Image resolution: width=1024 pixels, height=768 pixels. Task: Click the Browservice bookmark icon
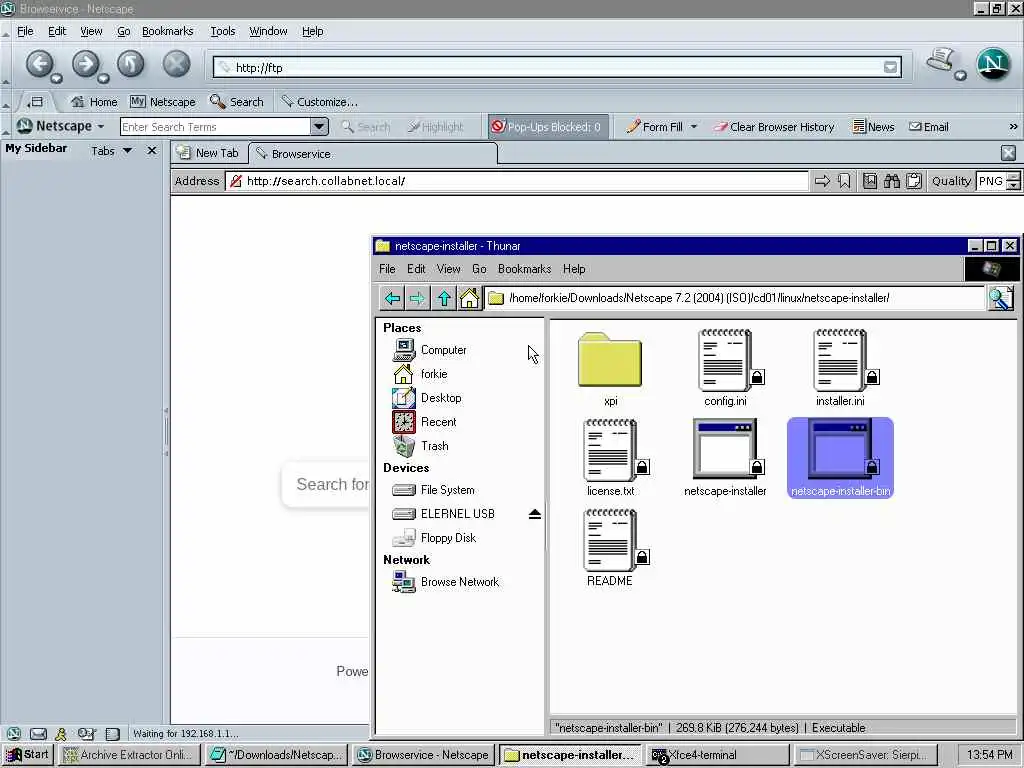844,181
